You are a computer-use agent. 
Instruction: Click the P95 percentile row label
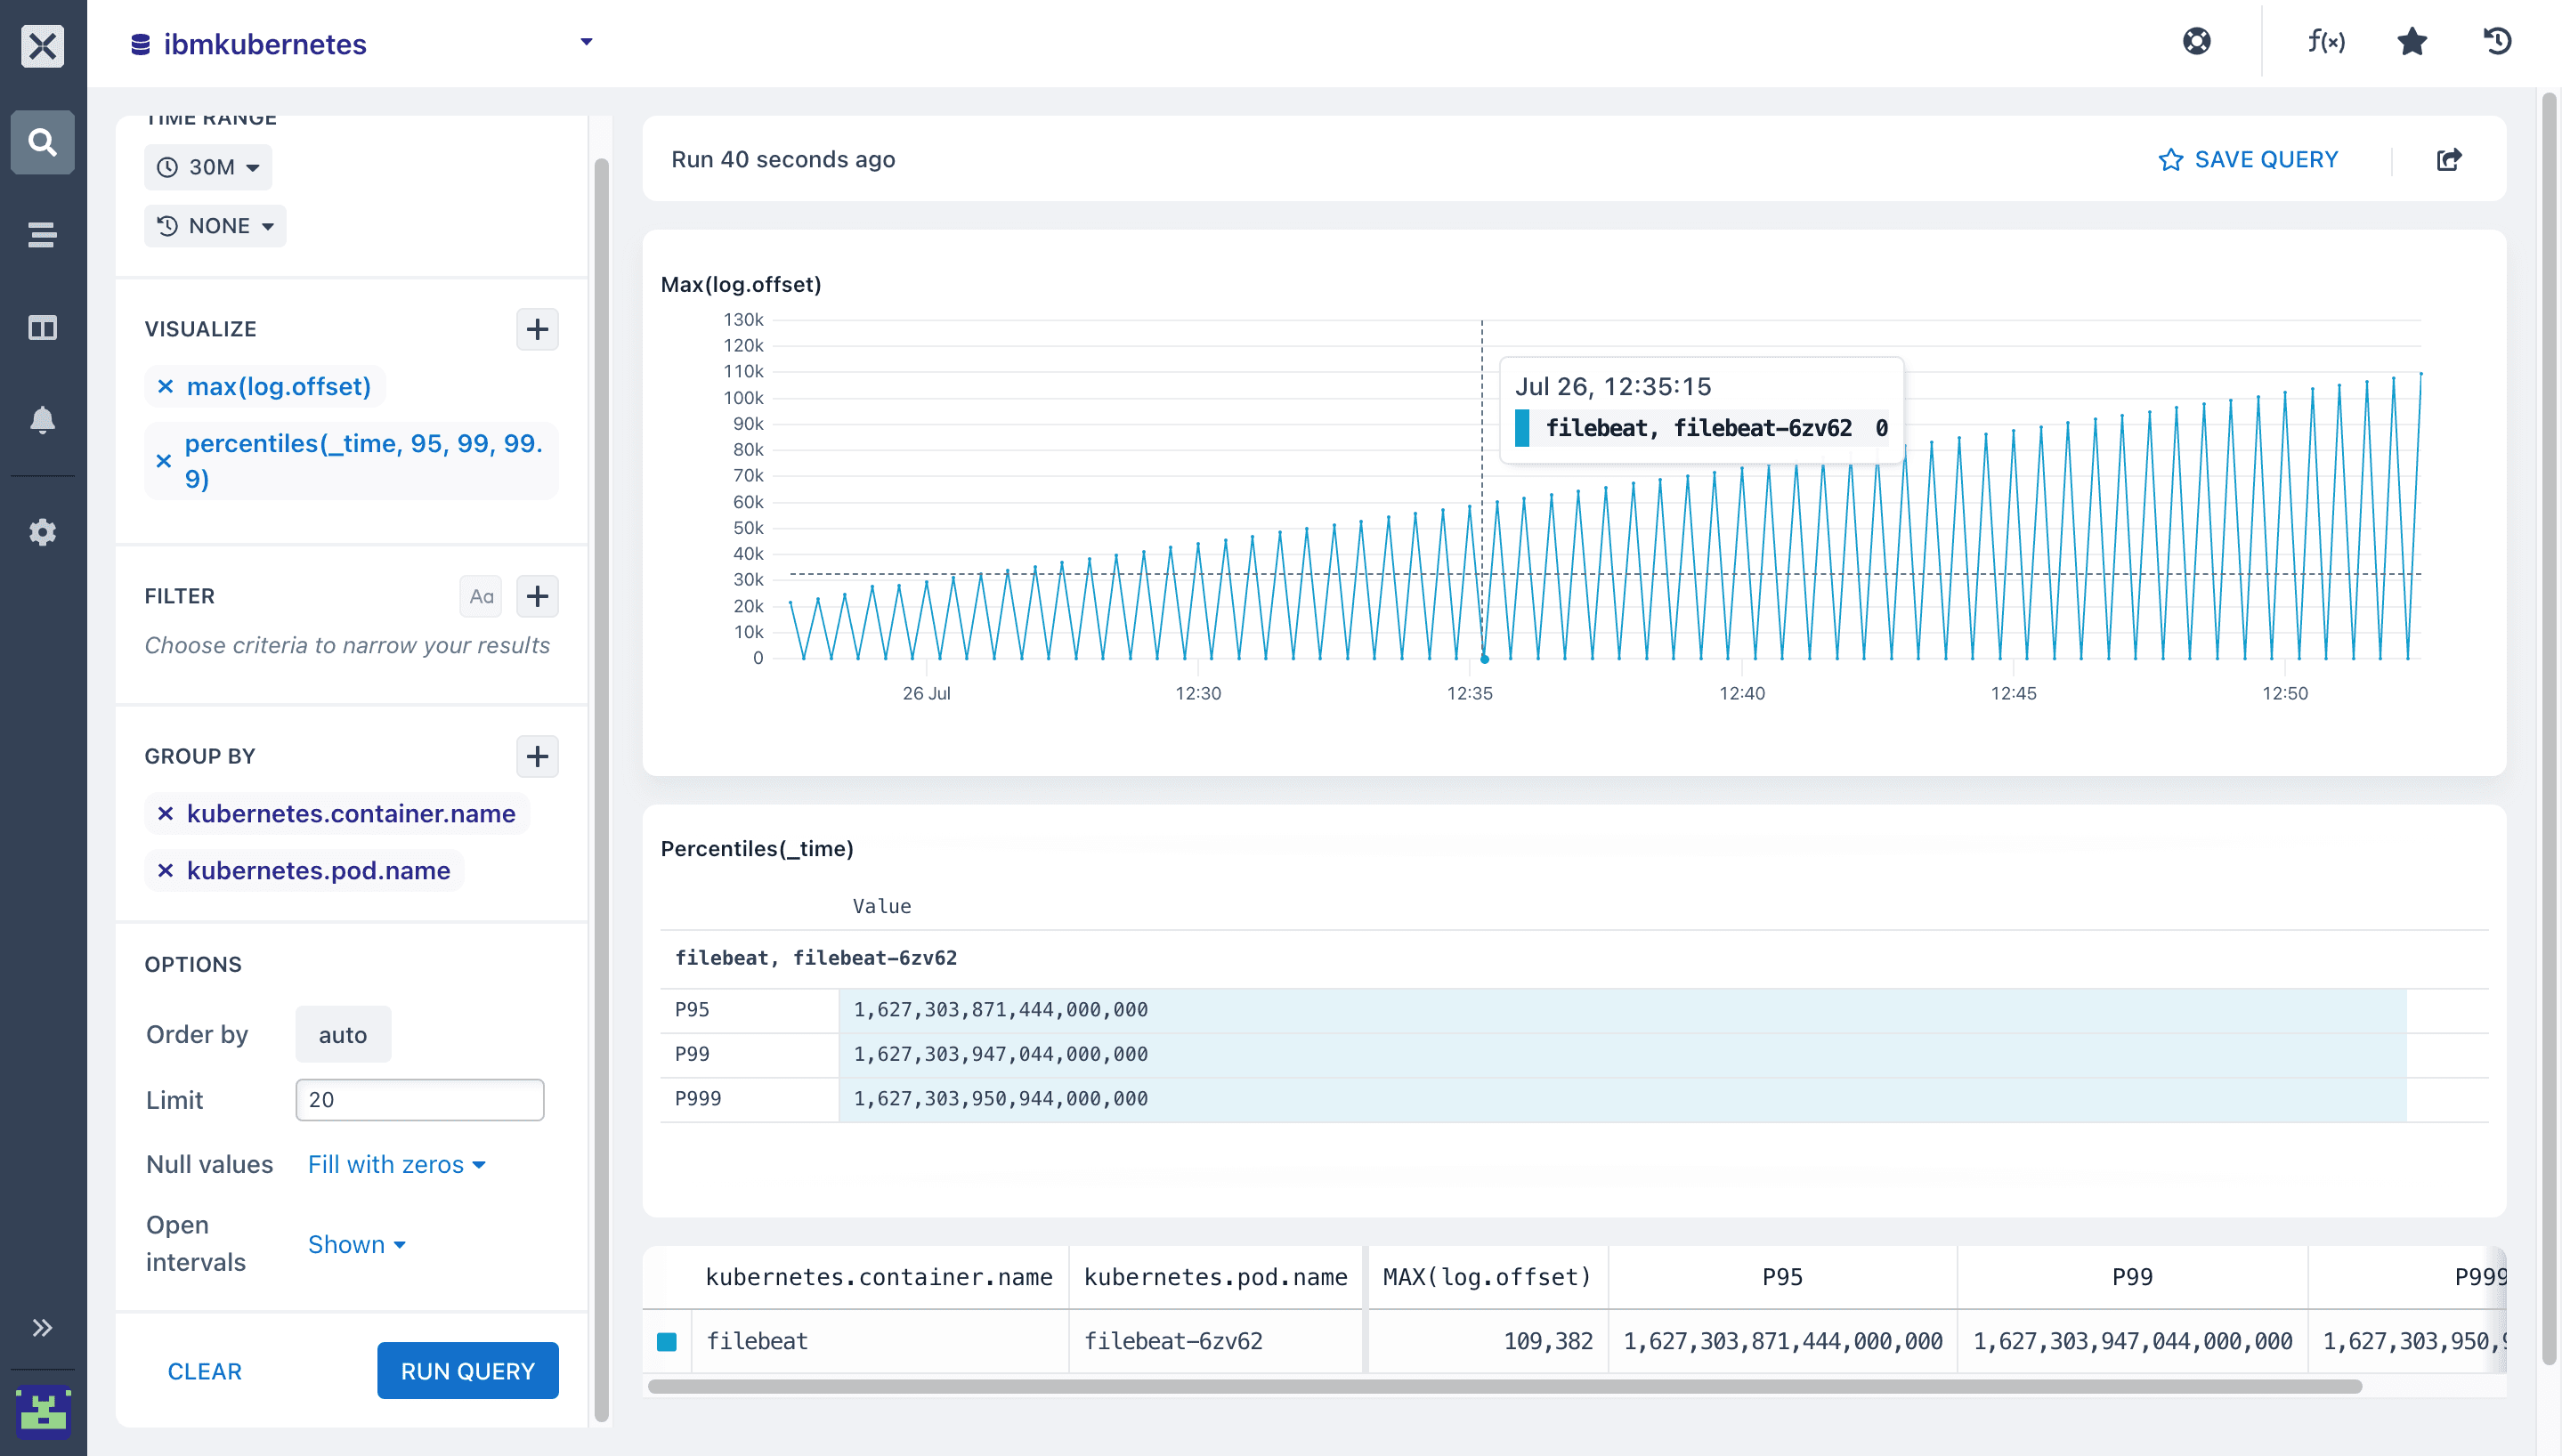pos(692,1010)
